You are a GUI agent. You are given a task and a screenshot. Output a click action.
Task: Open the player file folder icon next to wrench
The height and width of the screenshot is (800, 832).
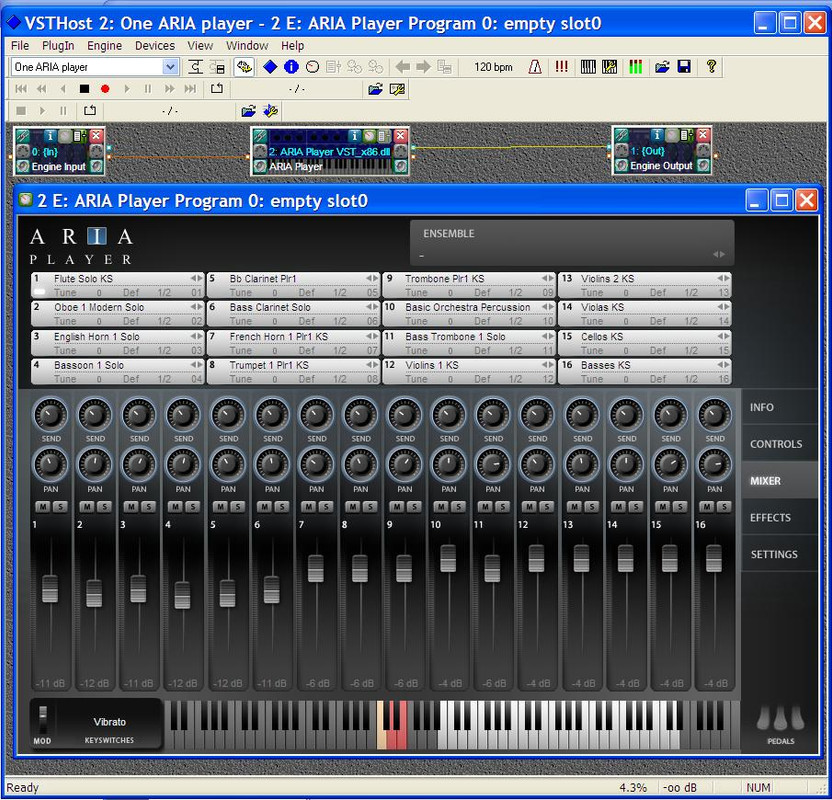pyautogui.click(x=375, y=89)
